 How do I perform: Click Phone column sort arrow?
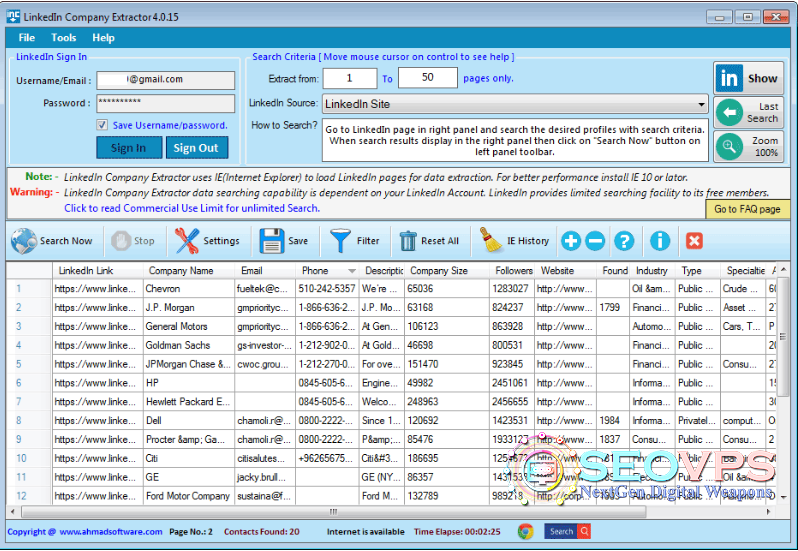(352, 271)
